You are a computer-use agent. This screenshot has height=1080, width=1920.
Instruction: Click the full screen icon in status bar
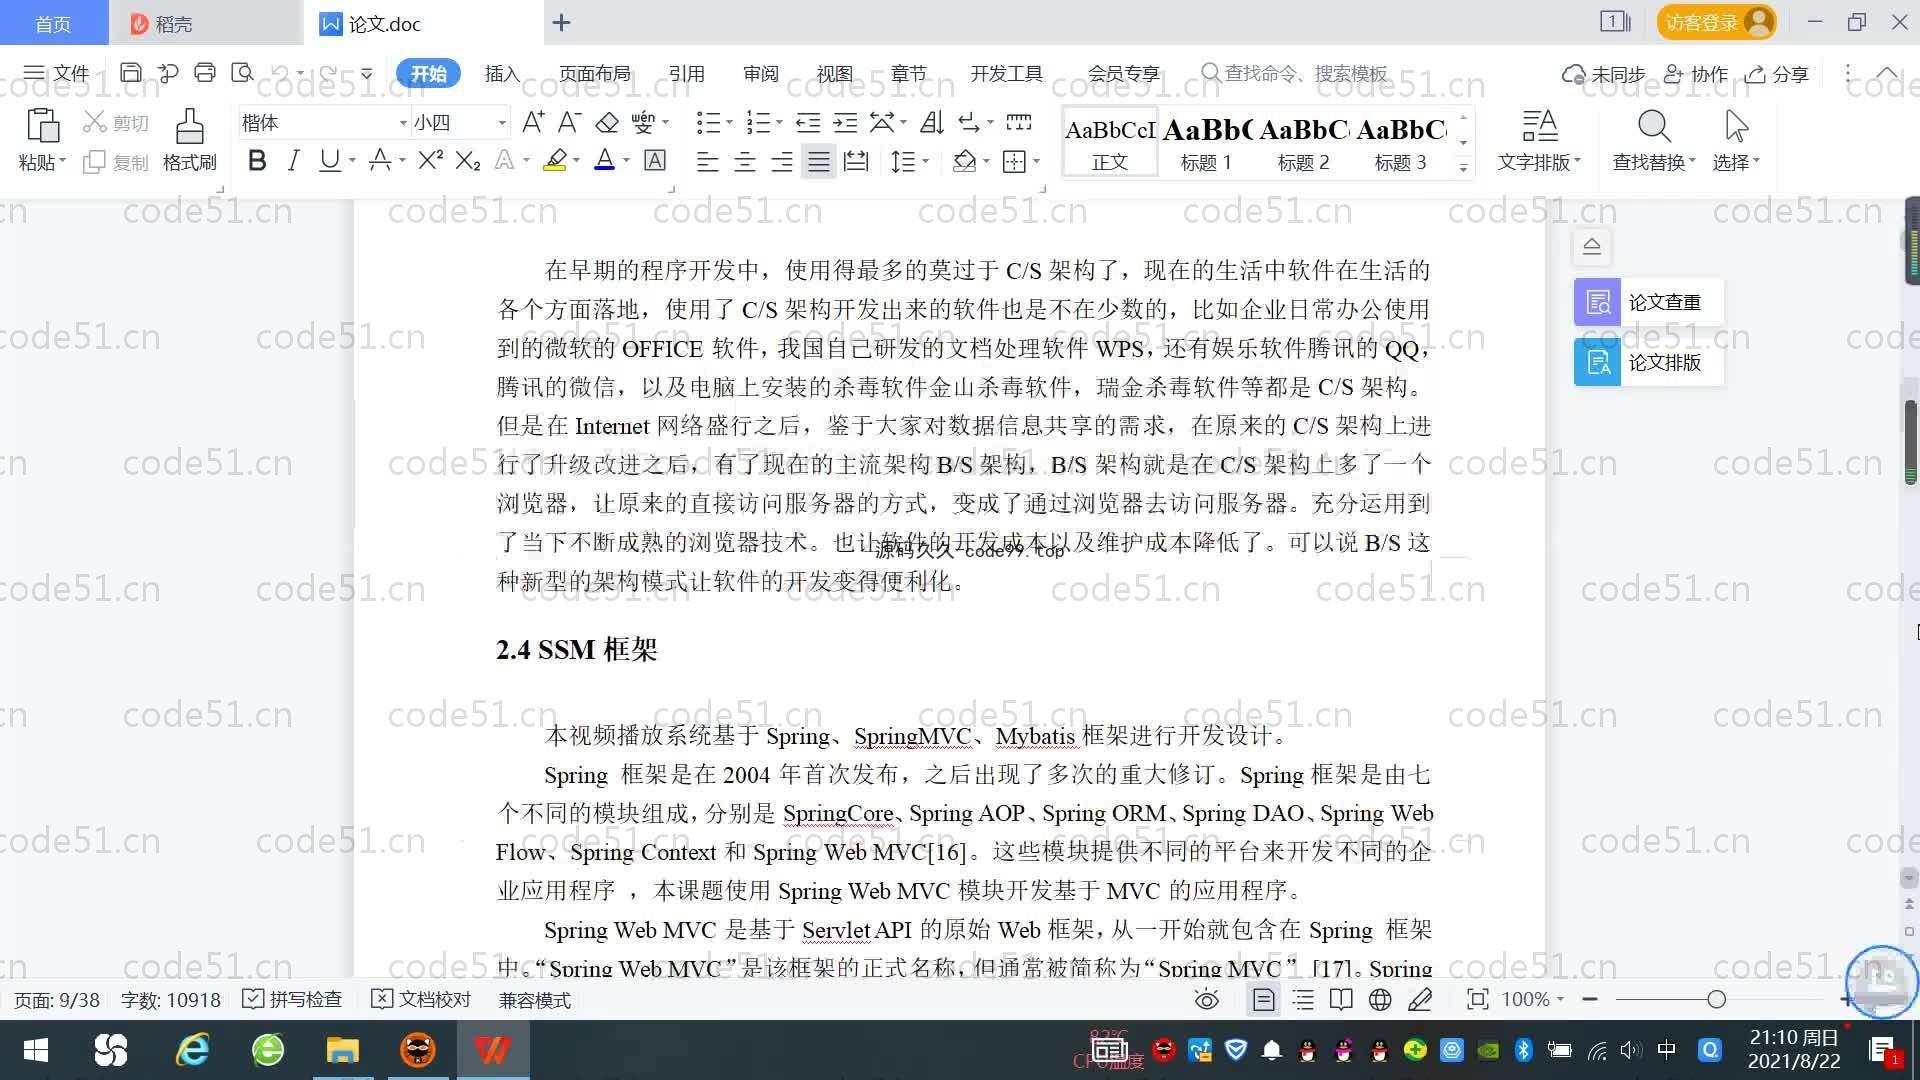pos(1477,999)
